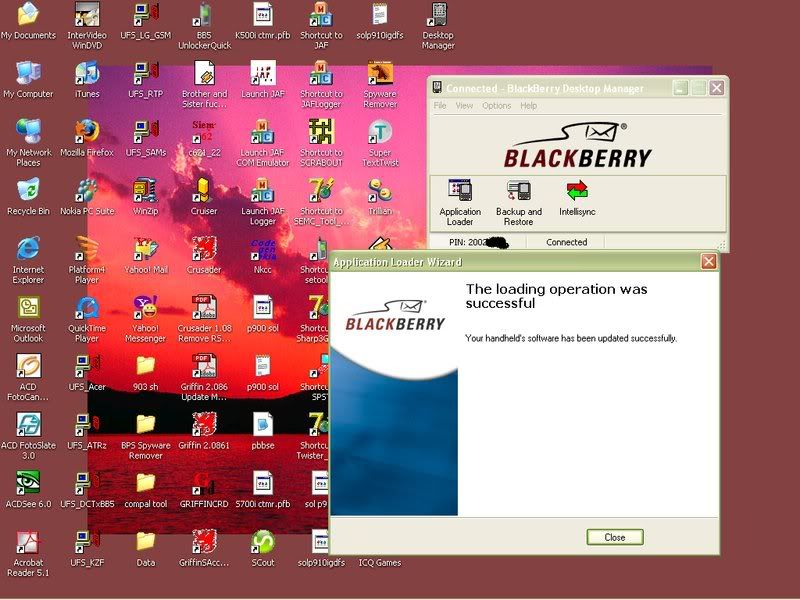
Task: Select the Nkcc desktop shortcut
Action: [263, 256]
